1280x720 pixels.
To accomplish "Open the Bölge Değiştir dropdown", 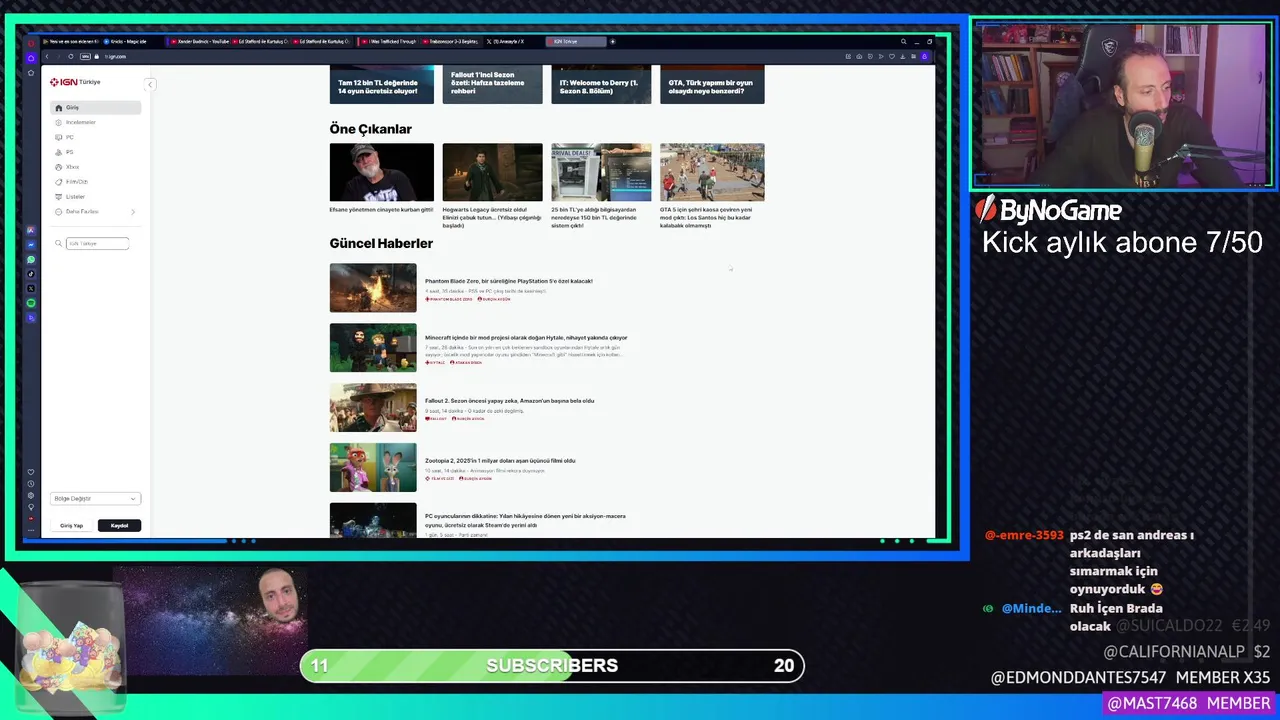I will coord(96,498).
